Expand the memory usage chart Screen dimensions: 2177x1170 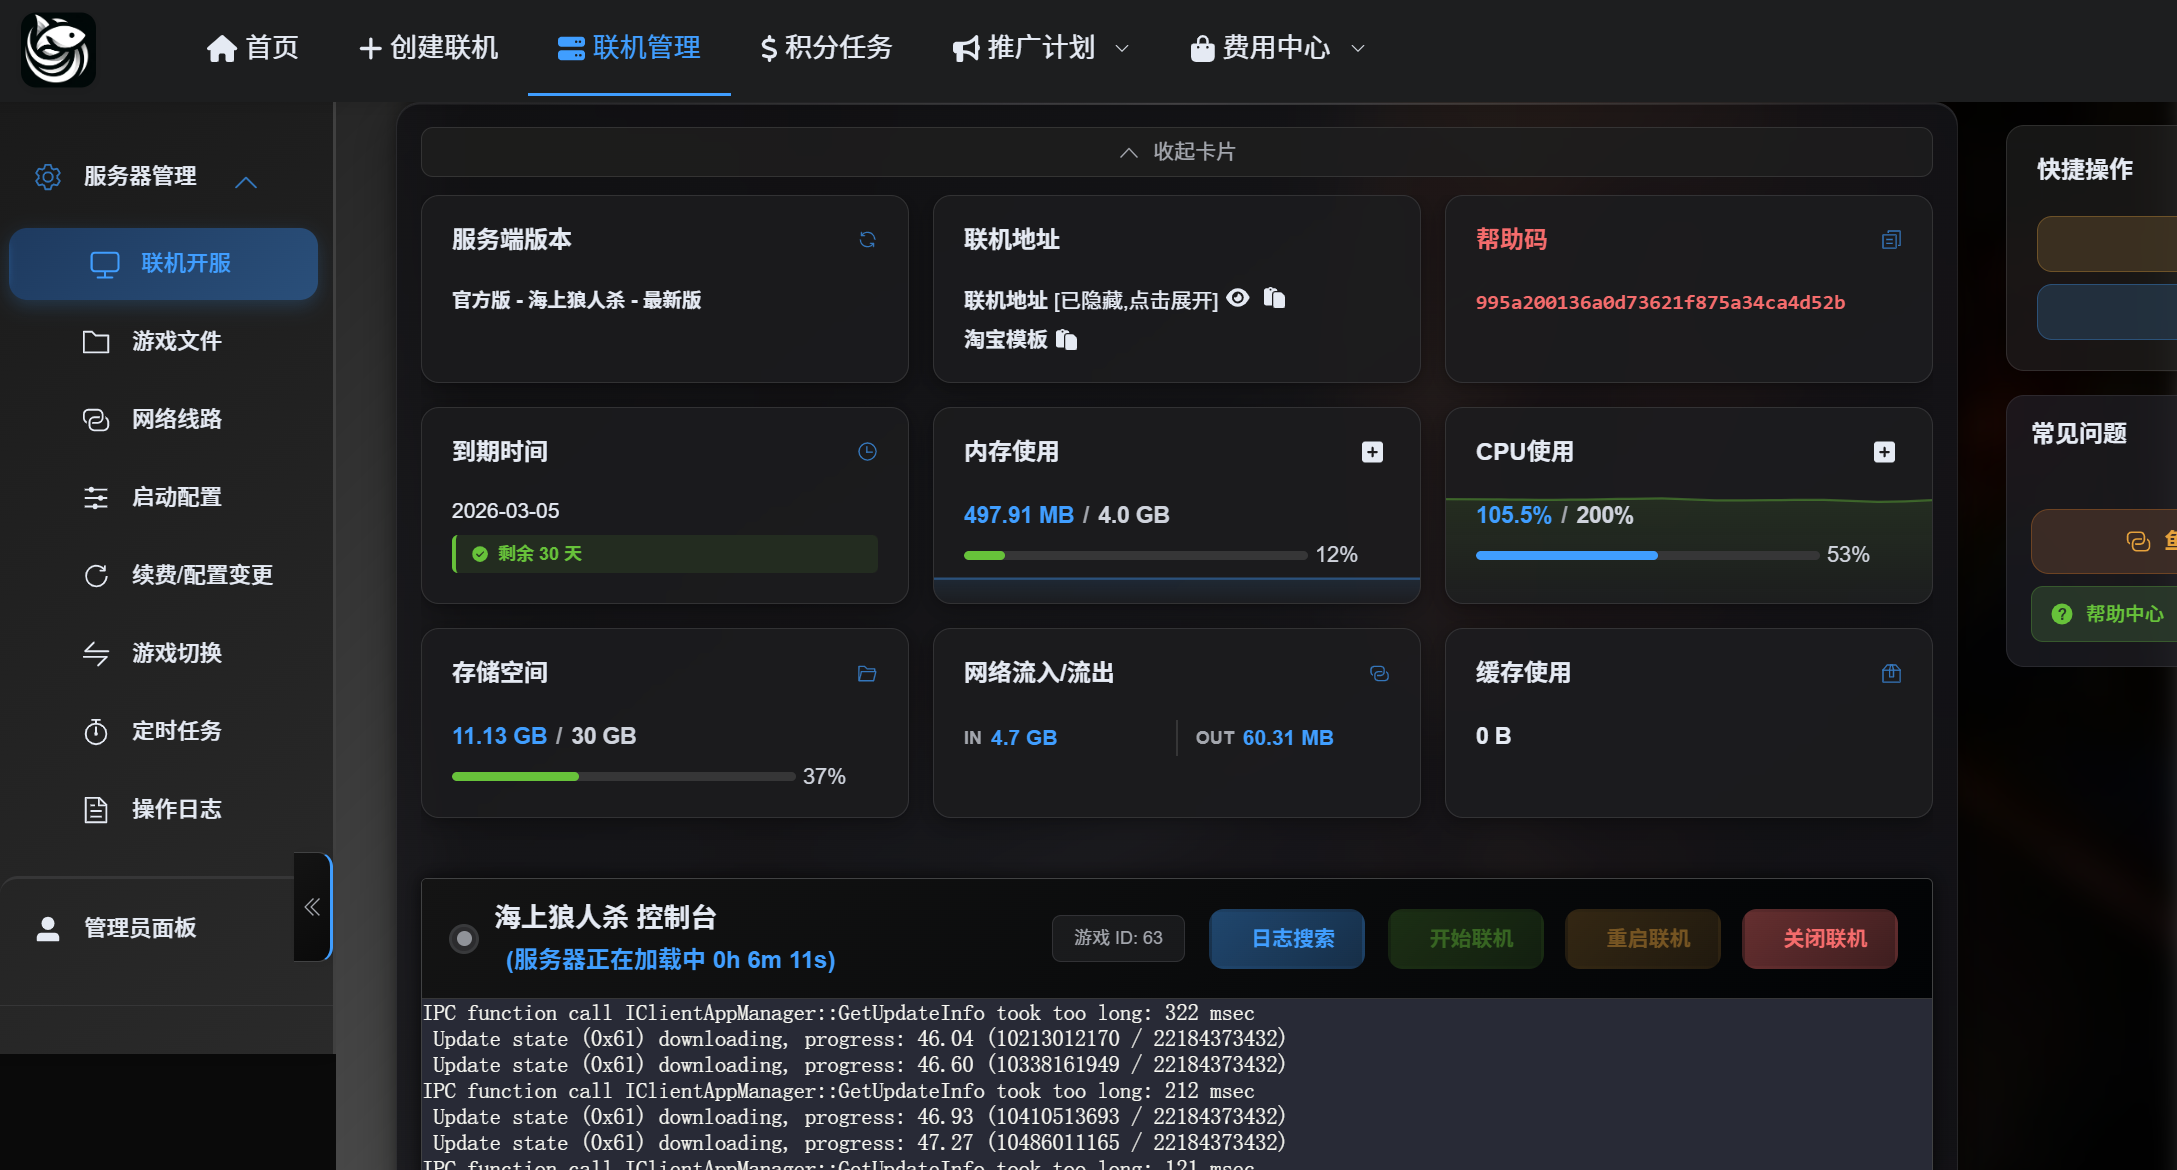pyautogui.click(x=1372, y=452)
